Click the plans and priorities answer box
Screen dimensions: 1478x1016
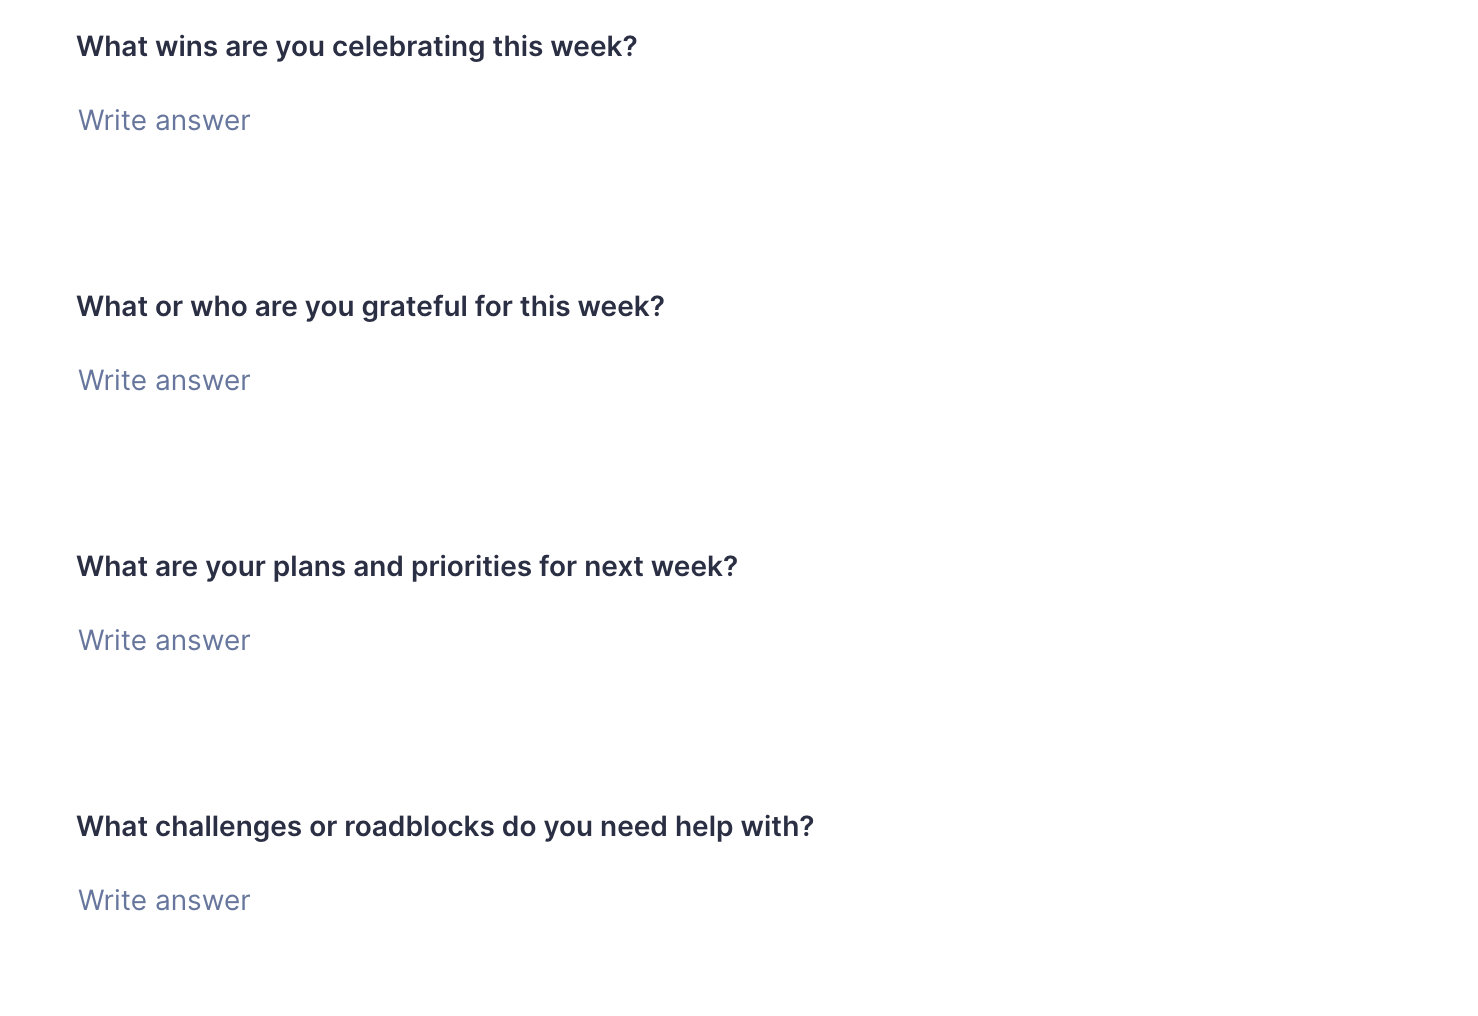tap(164, 641)
